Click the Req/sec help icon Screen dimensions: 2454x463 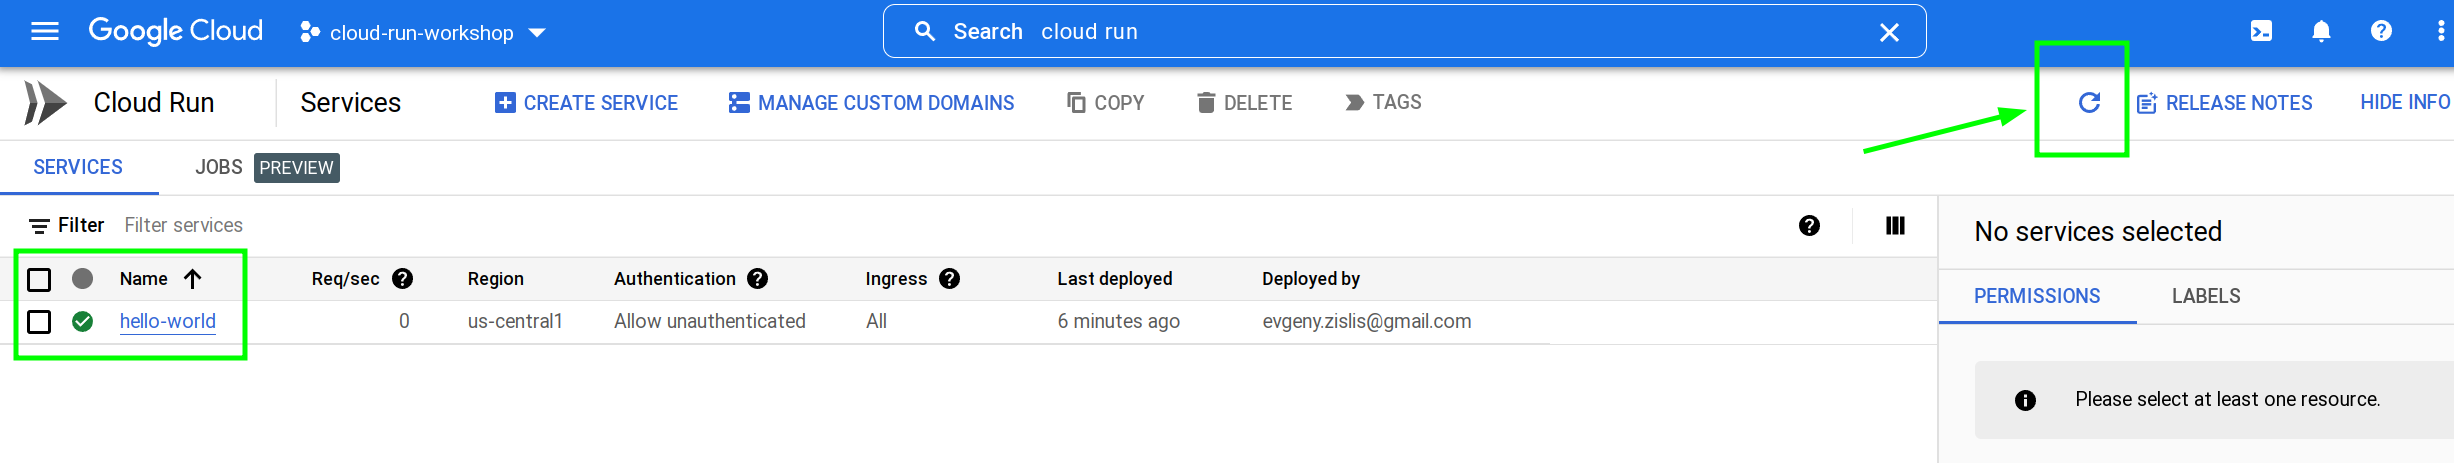click(x=403, y=279)
